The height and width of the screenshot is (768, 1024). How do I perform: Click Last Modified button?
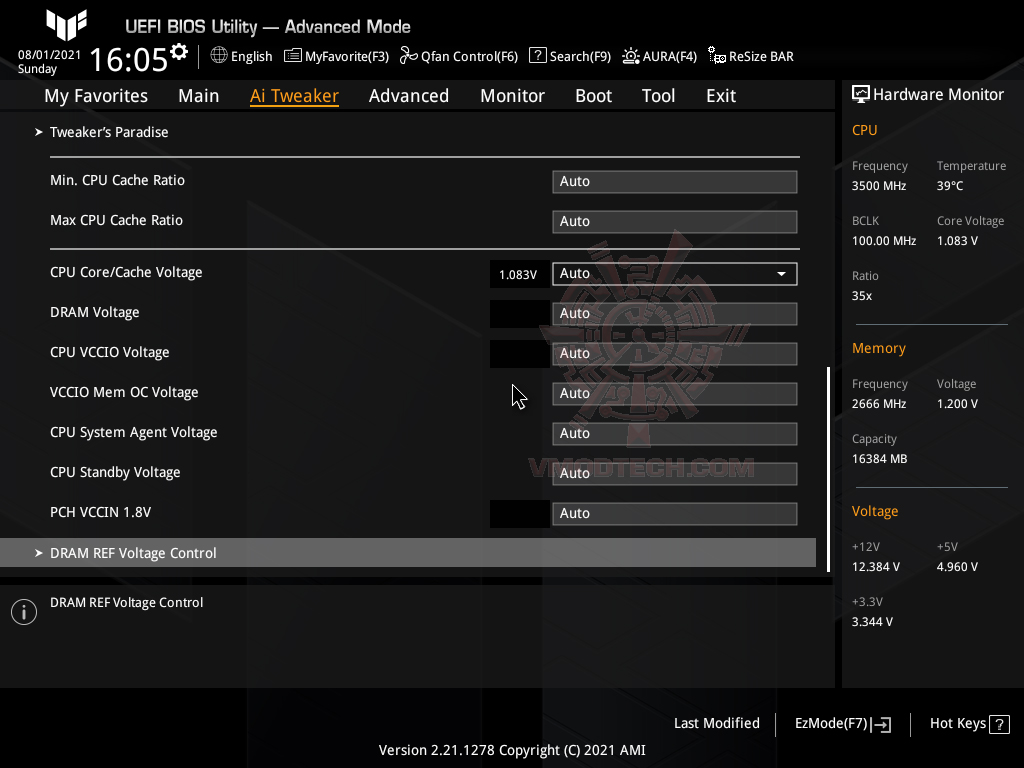click(716, 723)
